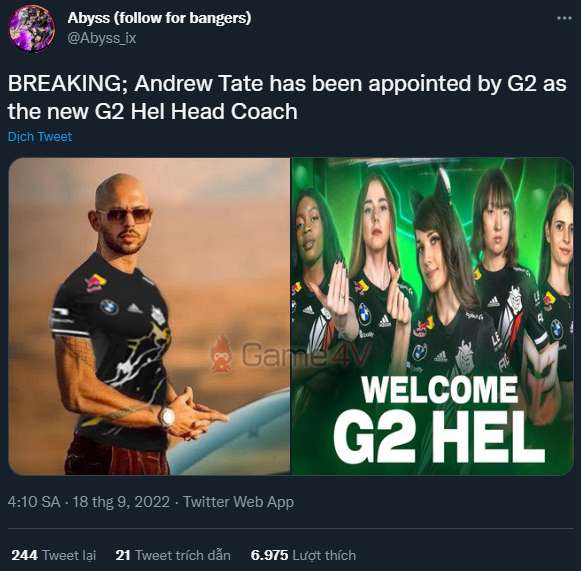Open the Twitter Web App source link
The height and width of the screenshot is (571, 581).
[x=239, y=502]
